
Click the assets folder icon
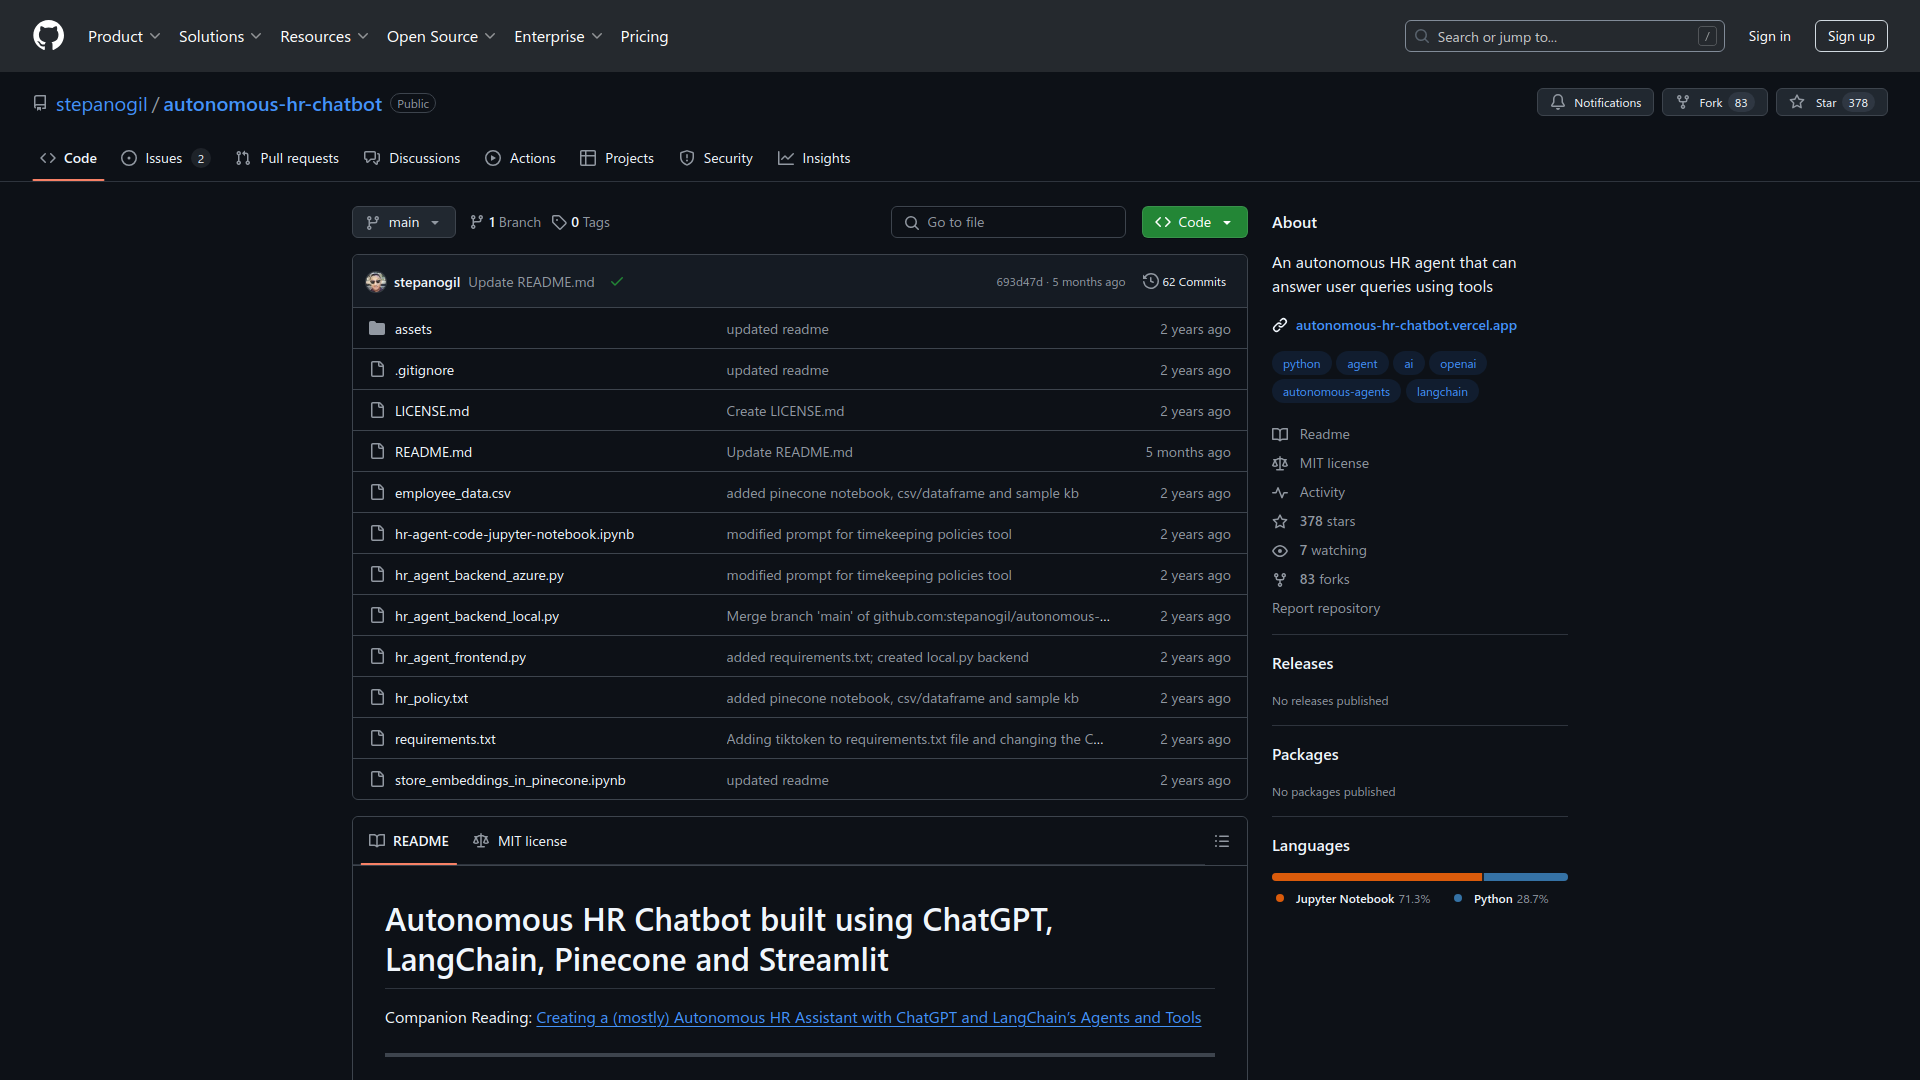pos(377,329)
